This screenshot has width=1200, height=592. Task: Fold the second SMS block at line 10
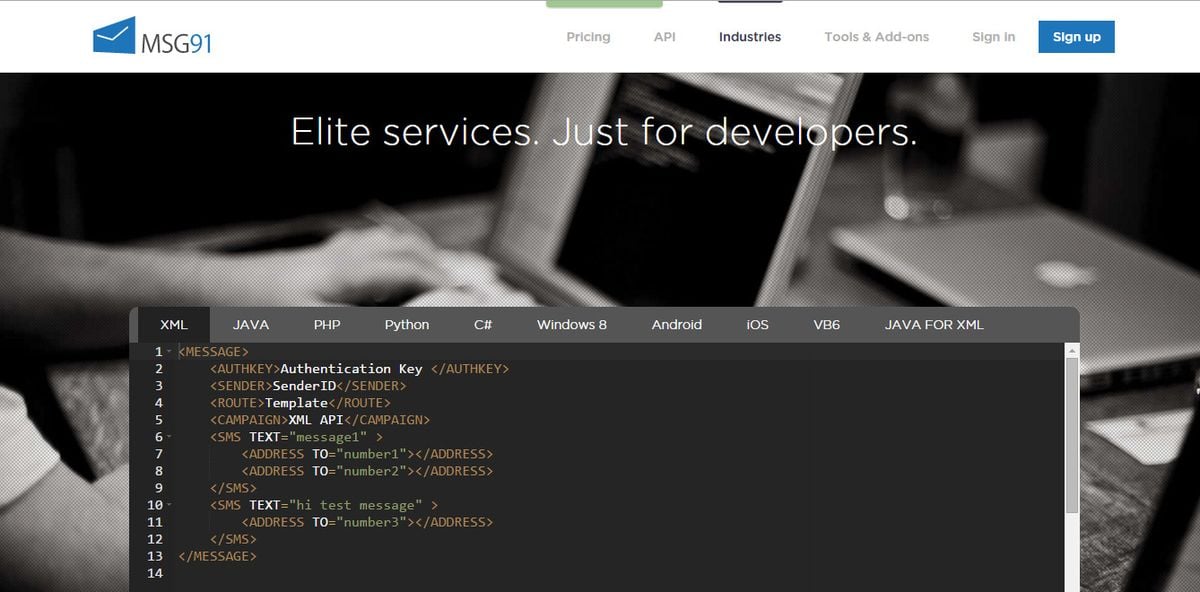click(168, 505)
